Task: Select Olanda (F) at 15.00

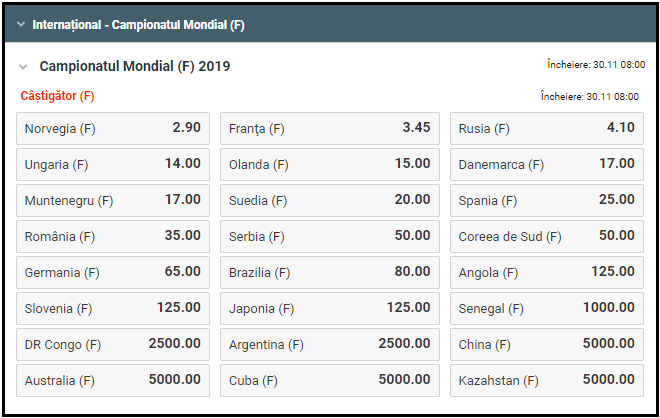Action: coord(329,164)
